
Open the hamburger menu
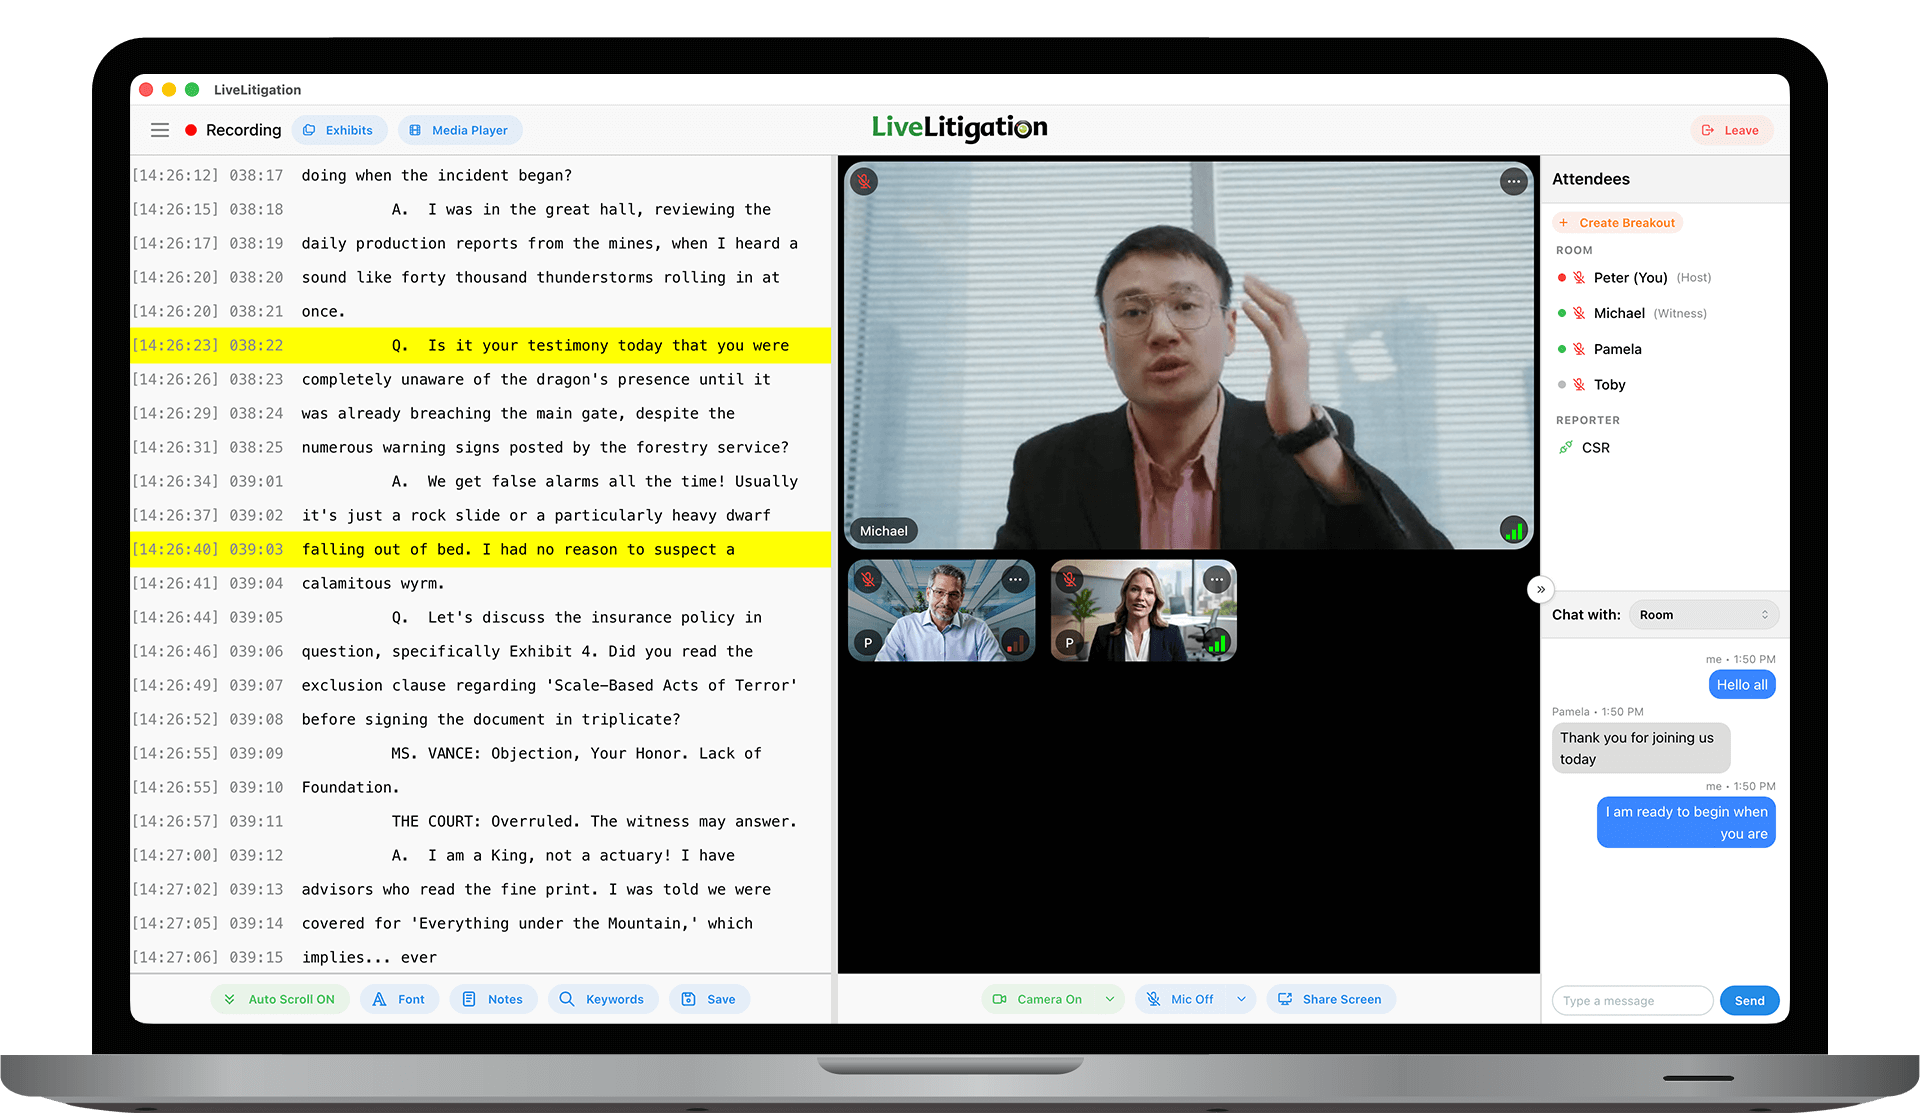pyautogui.click(x=160, y=130)
